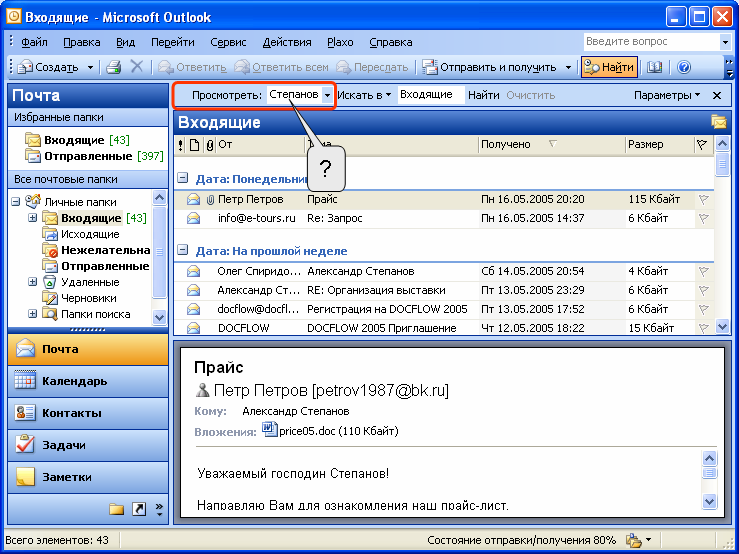This screenshot has height=554, width=739.
Task: Sort by the attachment paperclip column header
Action: (x=210, y=145)
